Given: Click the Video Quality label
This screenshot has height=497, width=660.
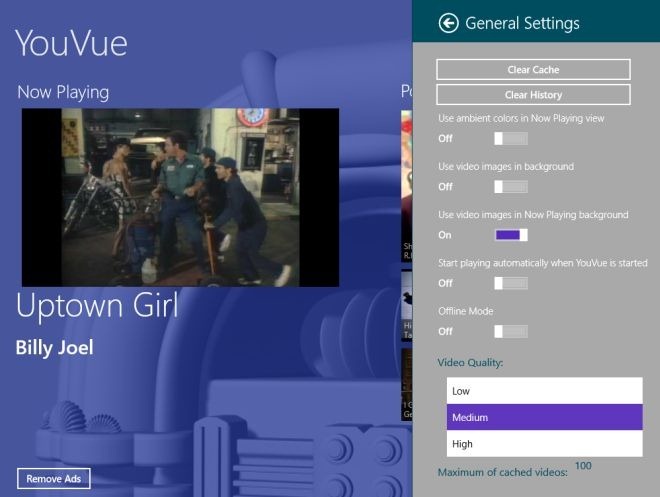Looking at the screenshot, I should point(470,362).
